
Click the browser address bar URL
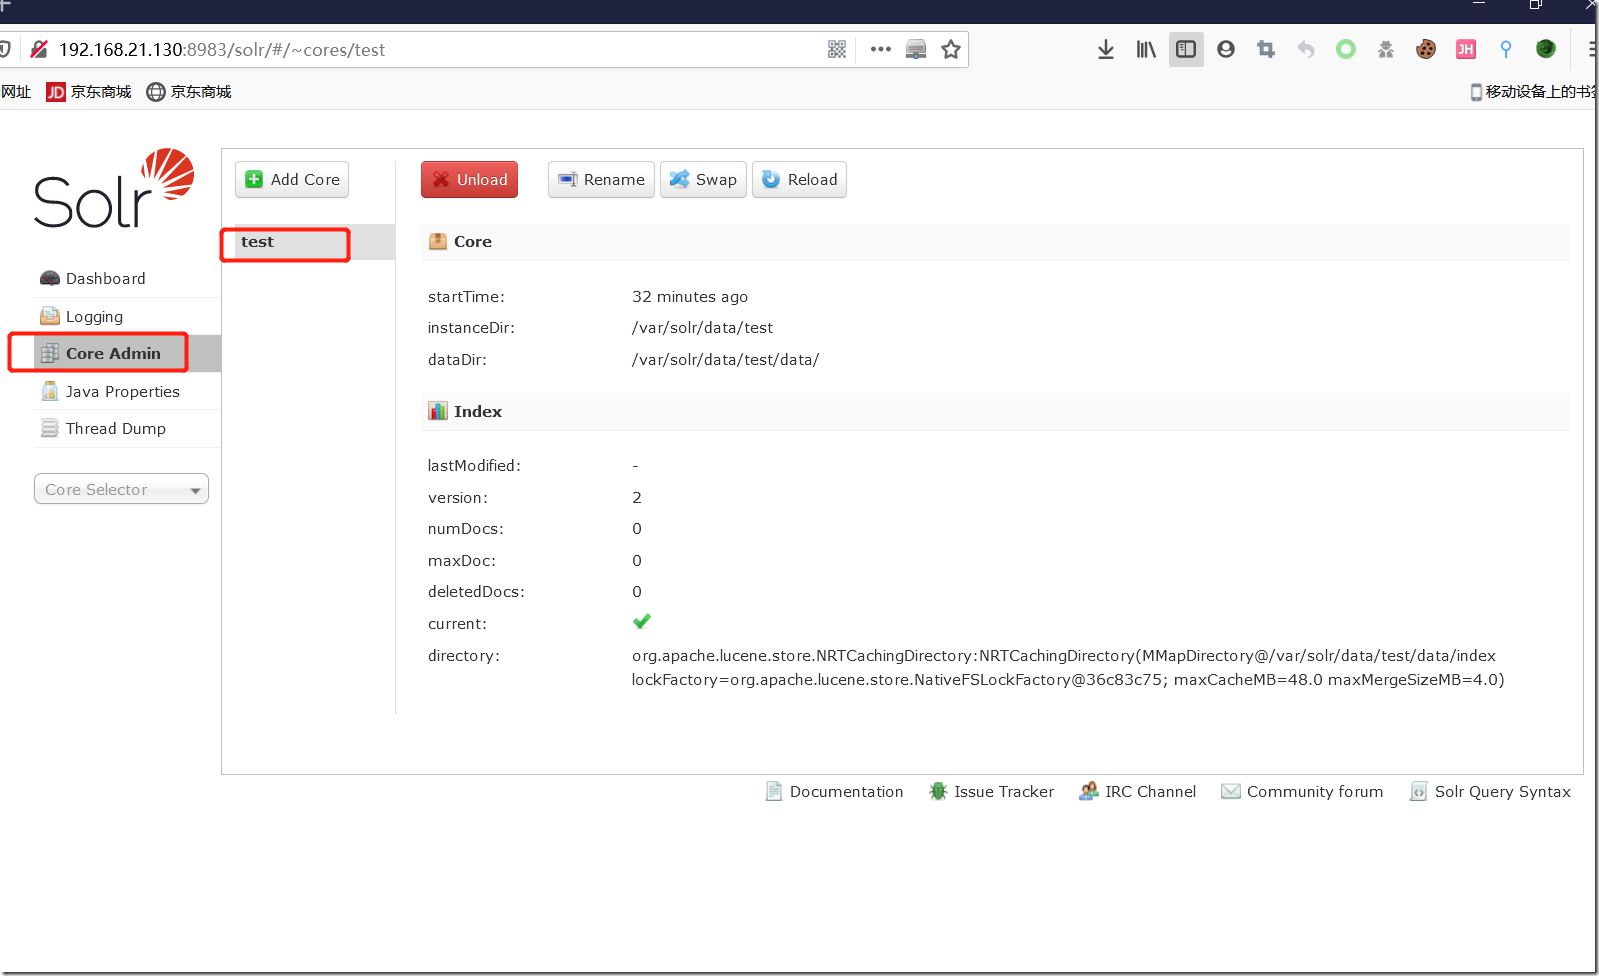click(x=222, y=50)
